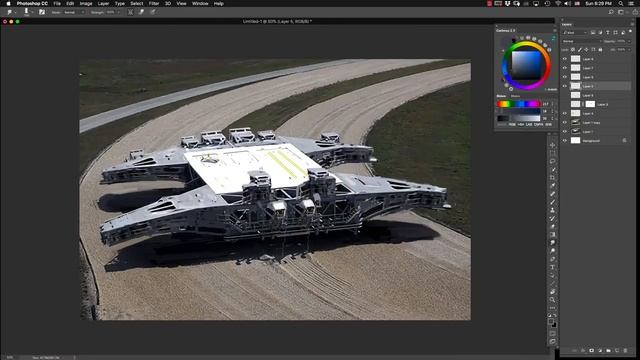Toggle Quick Mask mode icon
The height and width of the screenshot is (360, 640).
[x=553, y=333]
